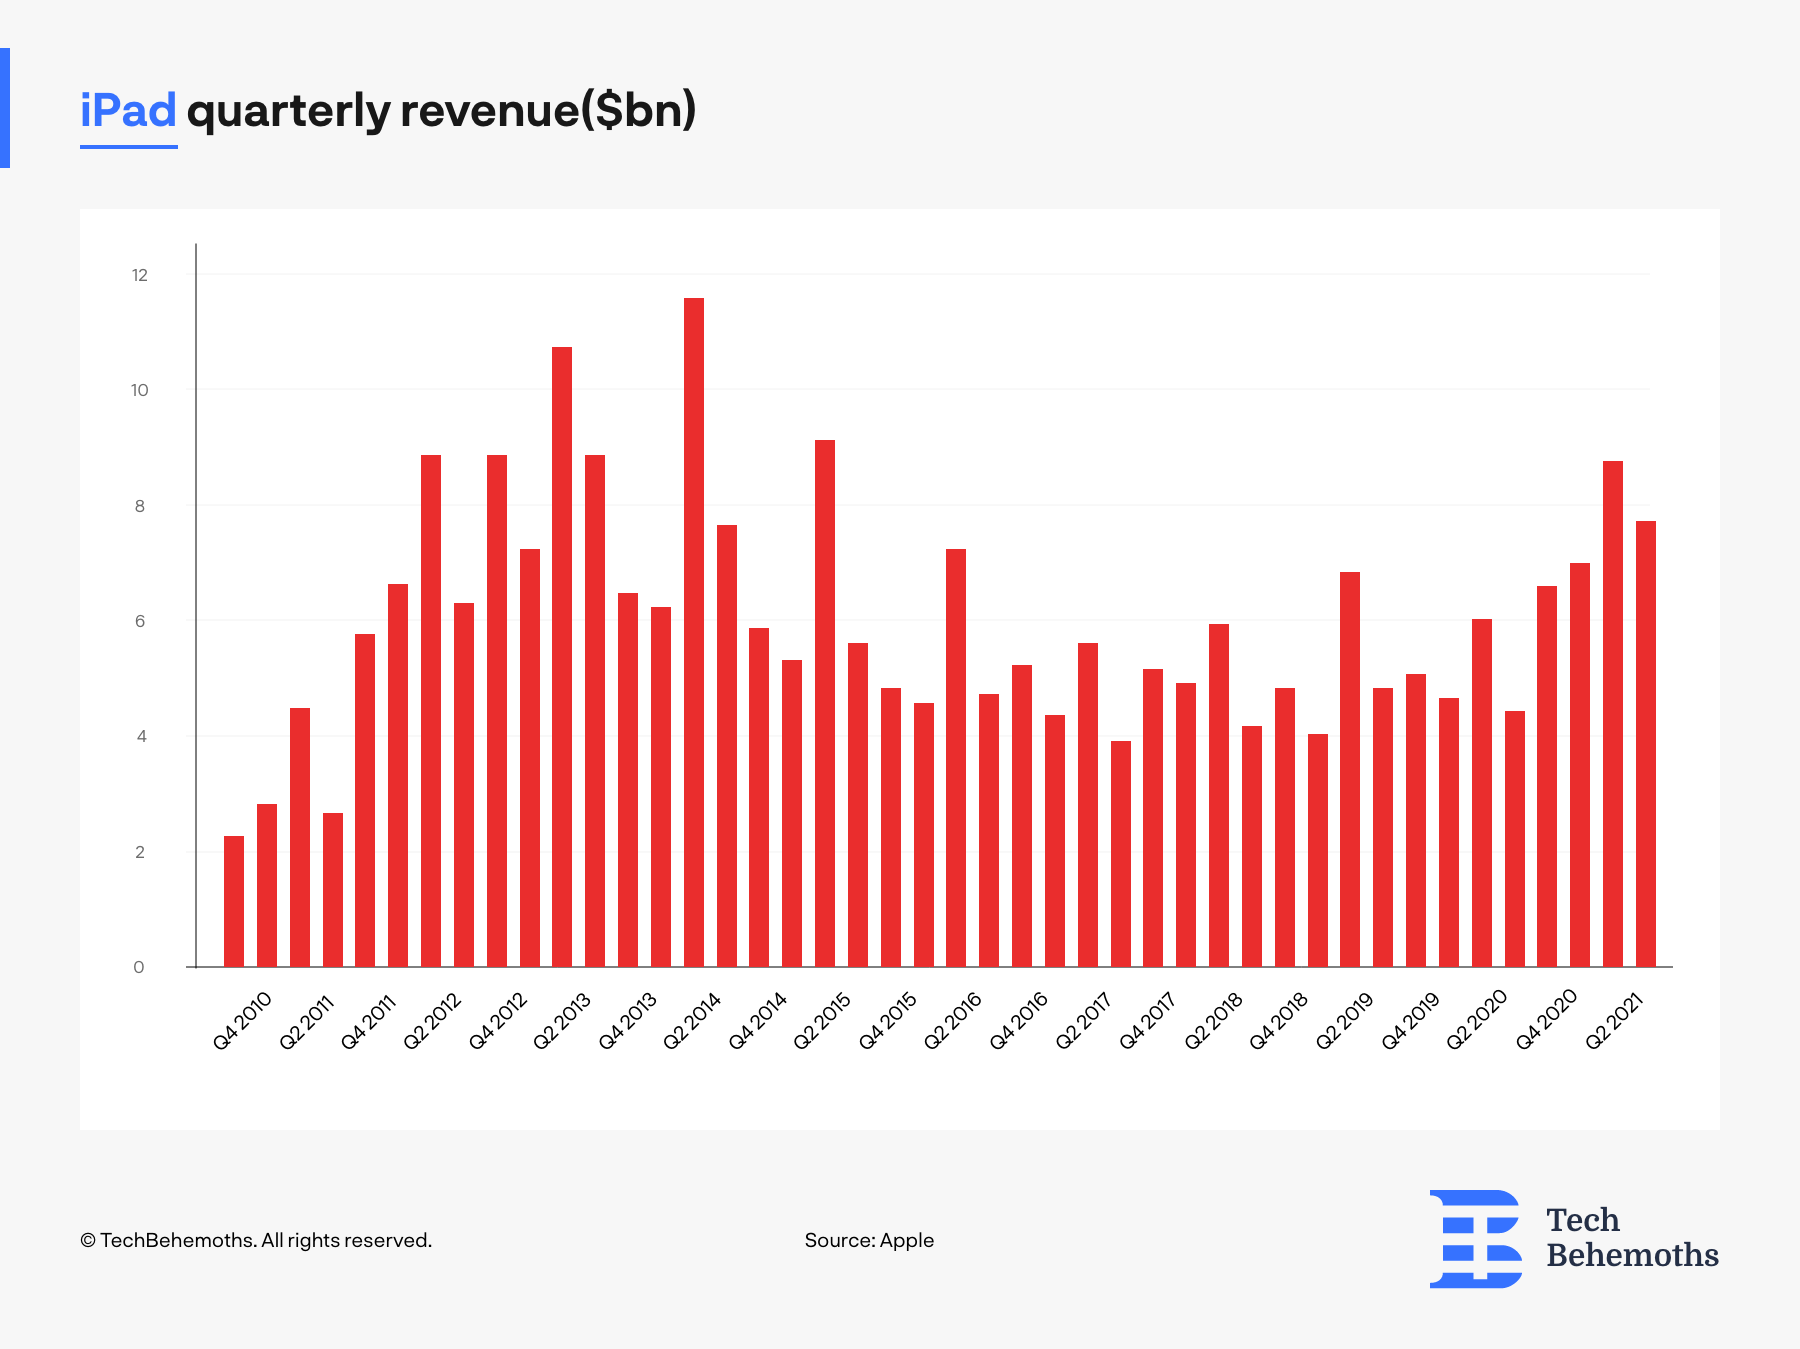Screen dimensions: 1800x1349
Task: Click the Q4 2010 x-axis label
Action: click(241, 1021)
